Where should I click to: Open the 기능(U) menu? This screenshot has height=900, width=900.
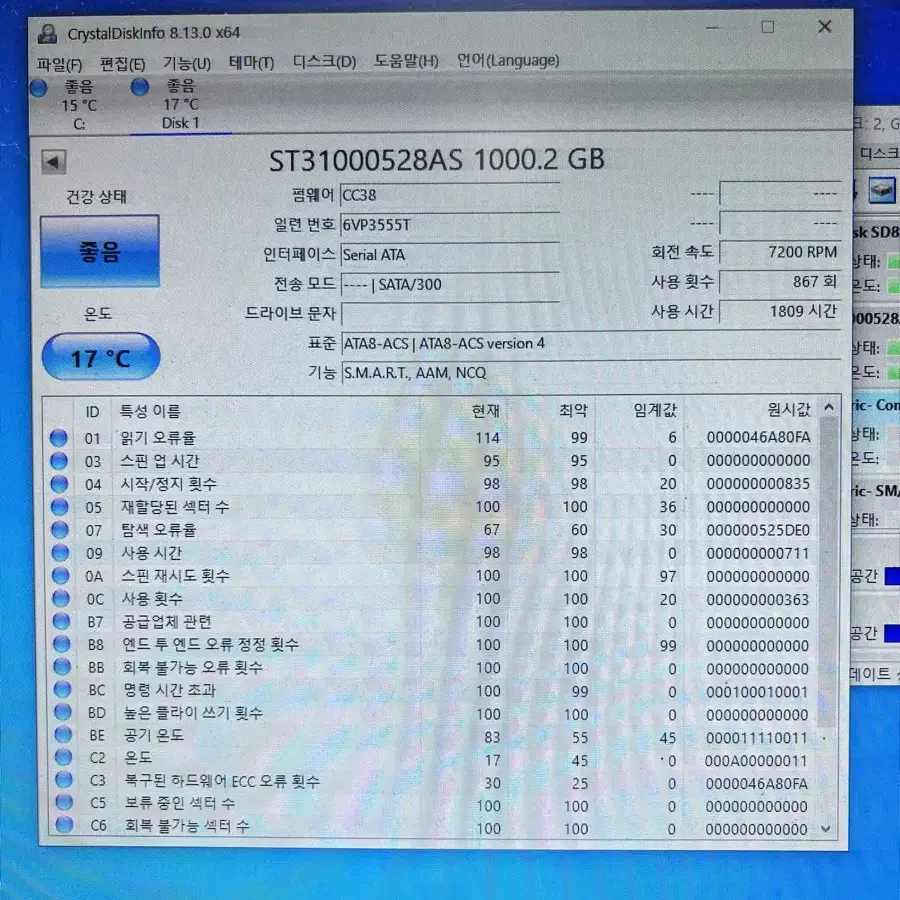click(x=187, y=63)
